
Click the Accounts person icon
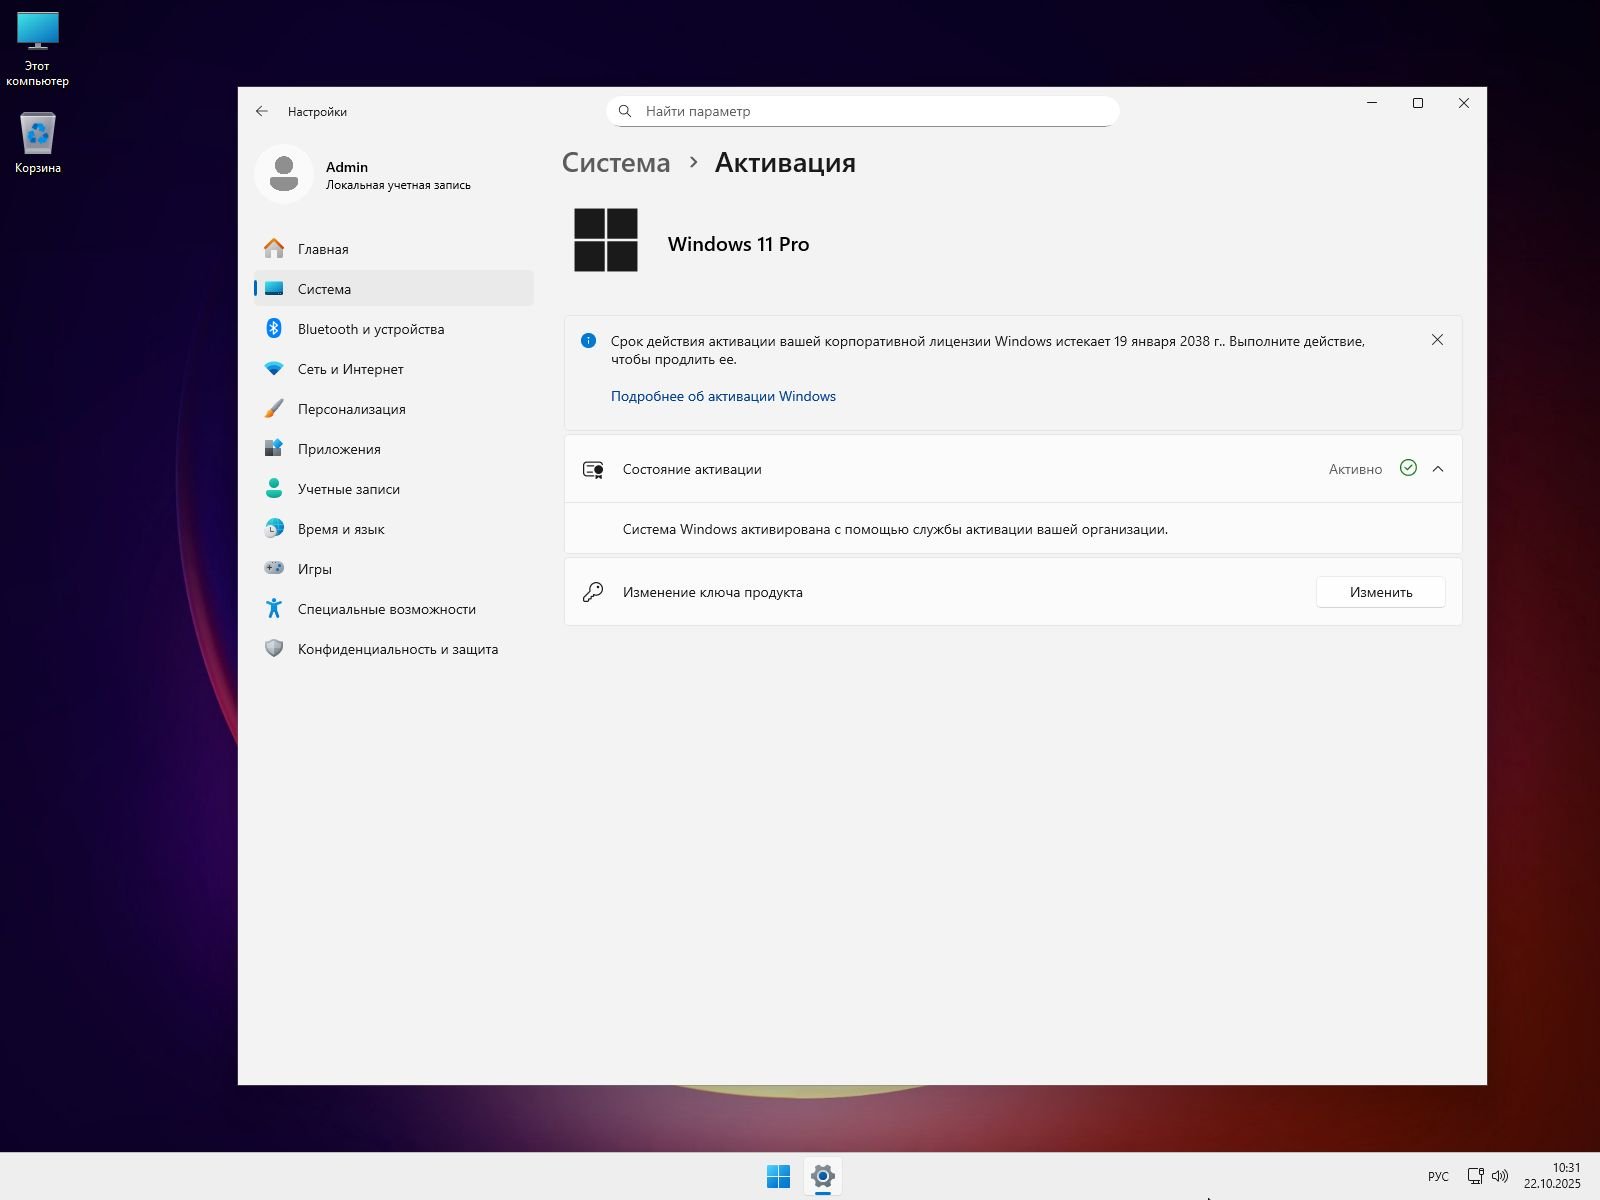273,489
